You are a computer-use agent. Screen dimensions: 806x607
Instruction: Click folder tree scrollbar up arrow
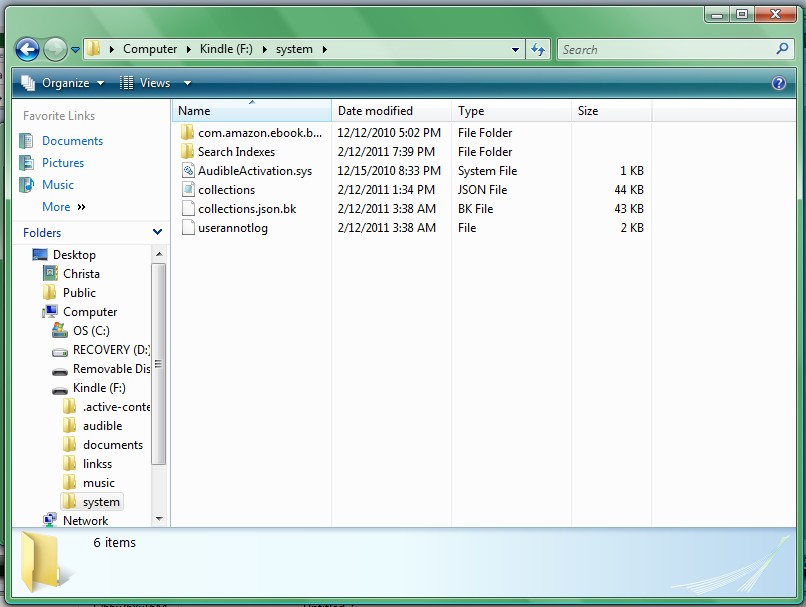click(159, 254)
